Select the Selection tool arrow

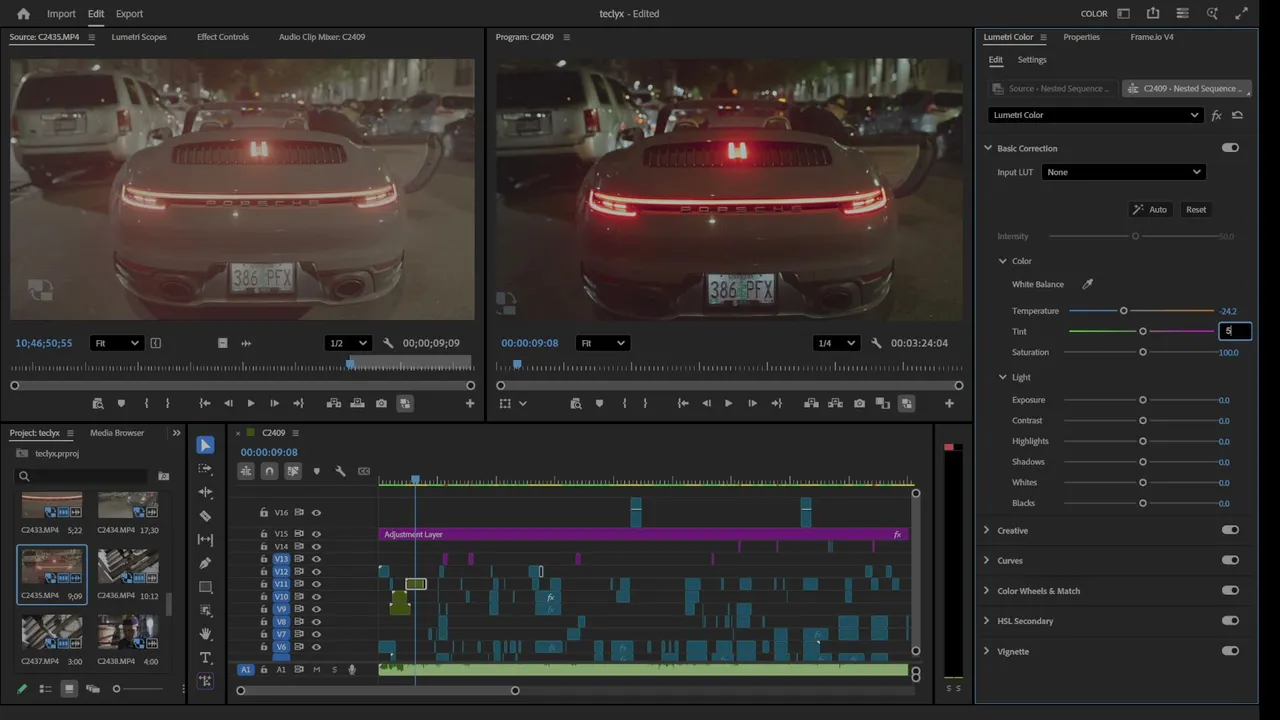[205, 445]
